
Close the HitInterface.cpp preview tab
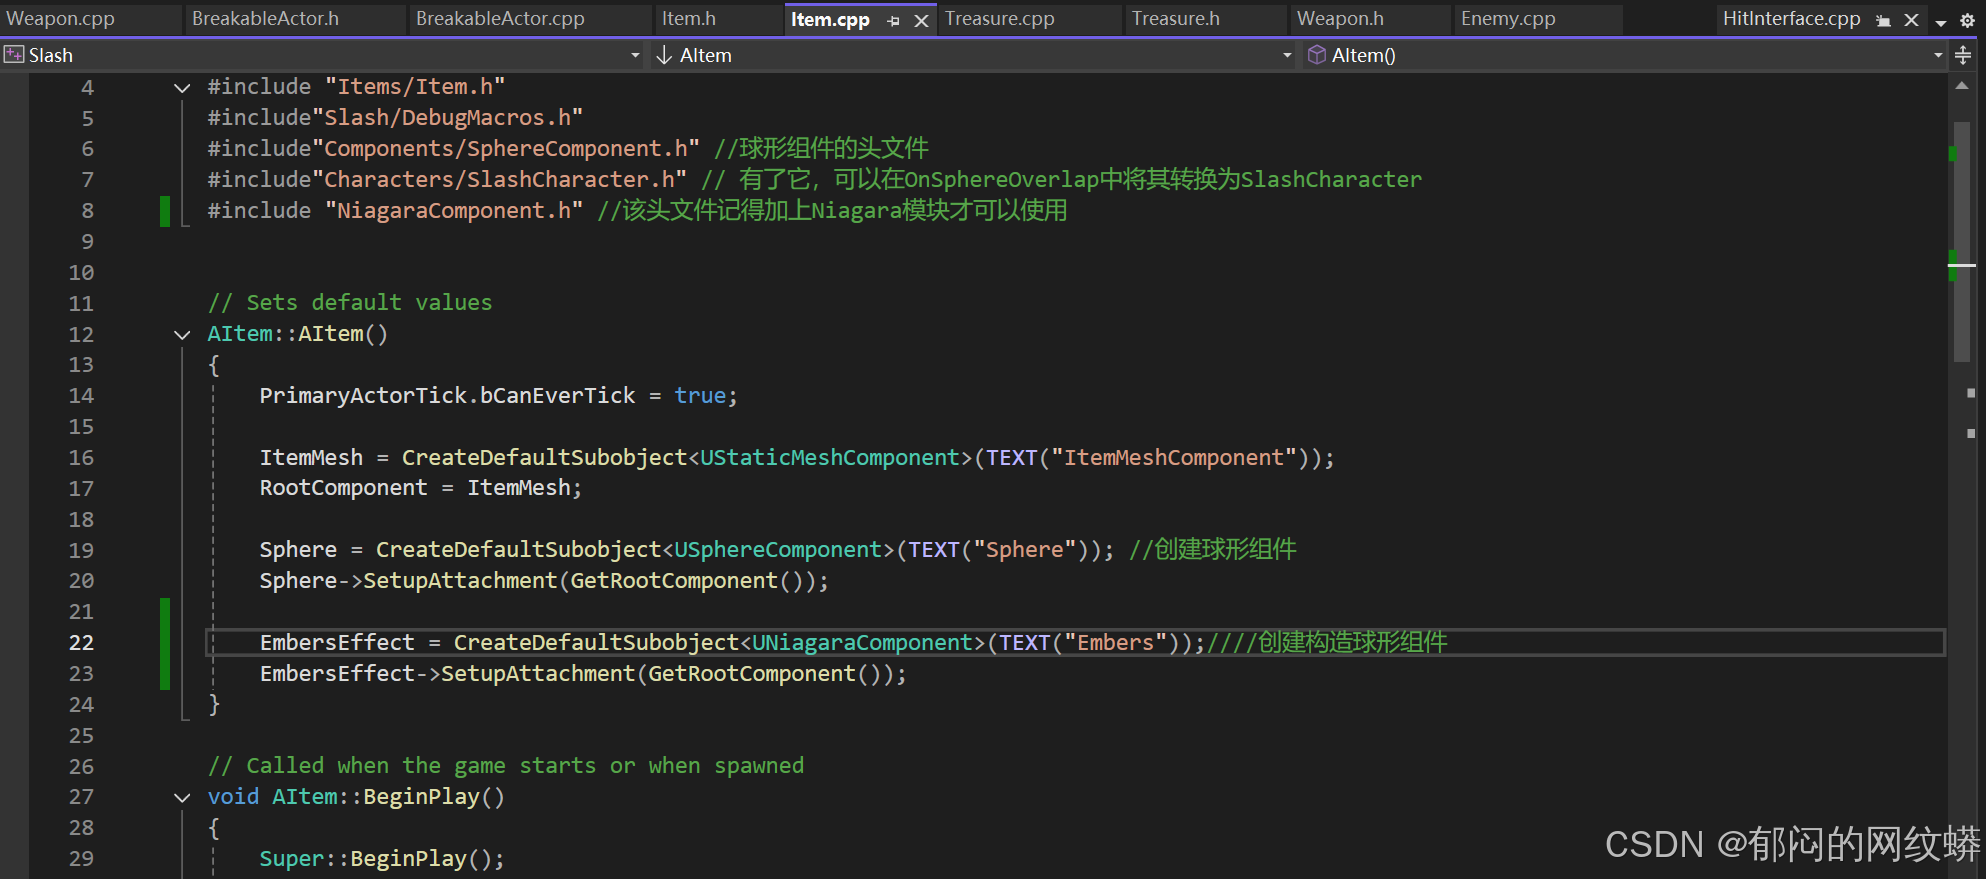pyautogui.click(x=1911, y=20)
